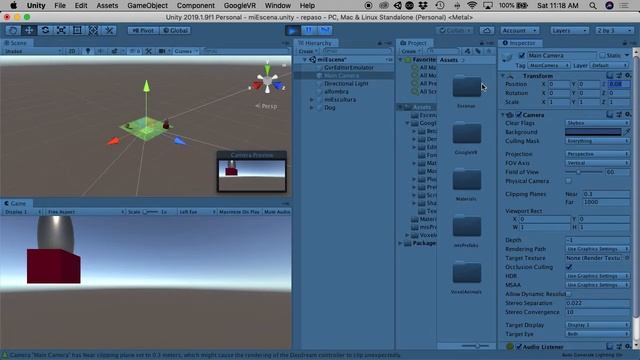
Task: Select the combined Transform tool
Action: point(93,30)
